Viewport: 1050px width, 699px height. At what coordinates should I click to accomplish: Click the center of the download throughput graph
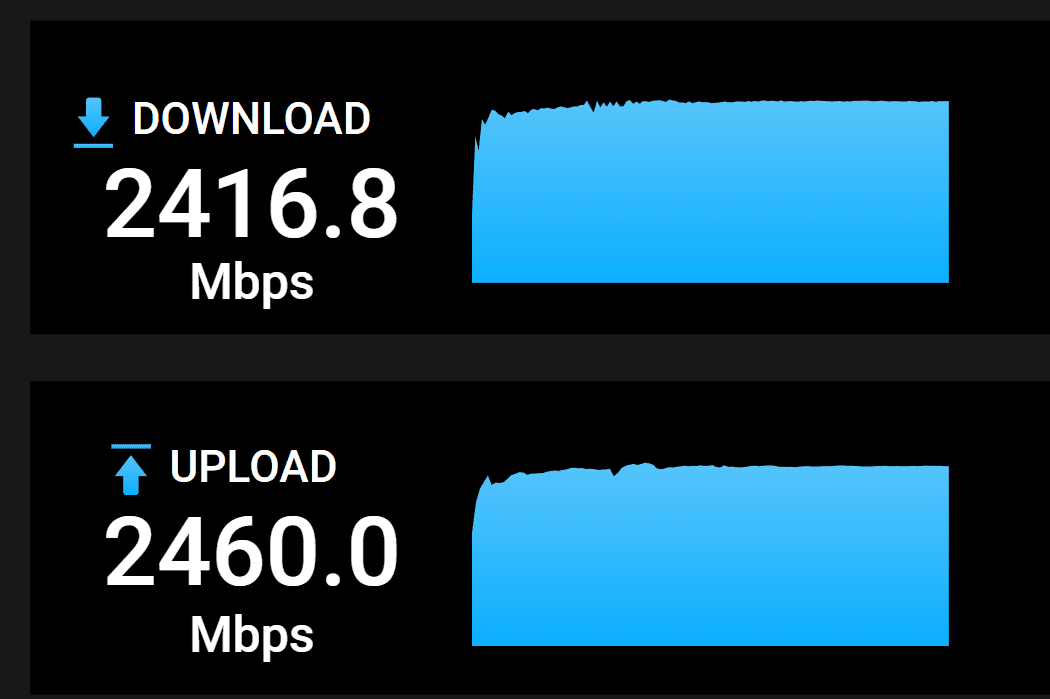pos(710,191)
